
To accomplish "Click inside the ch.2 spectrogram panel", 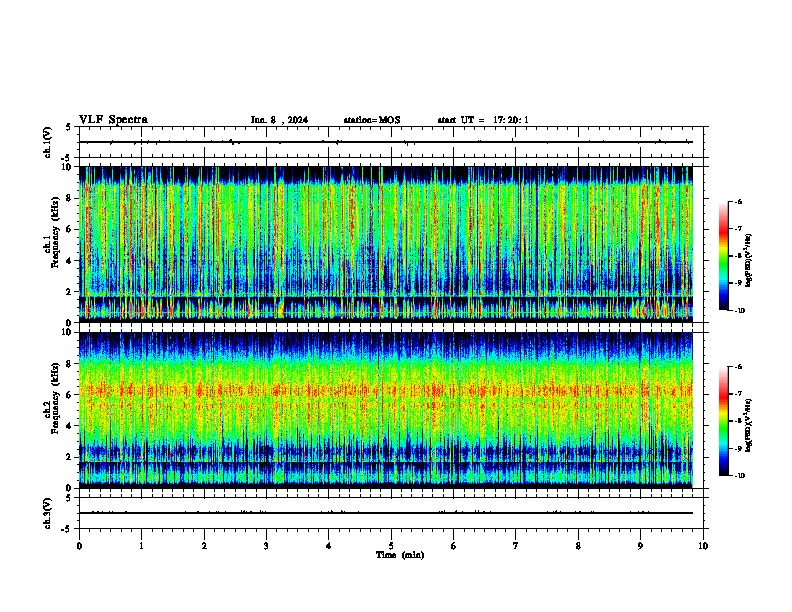I will click(385, 410).
